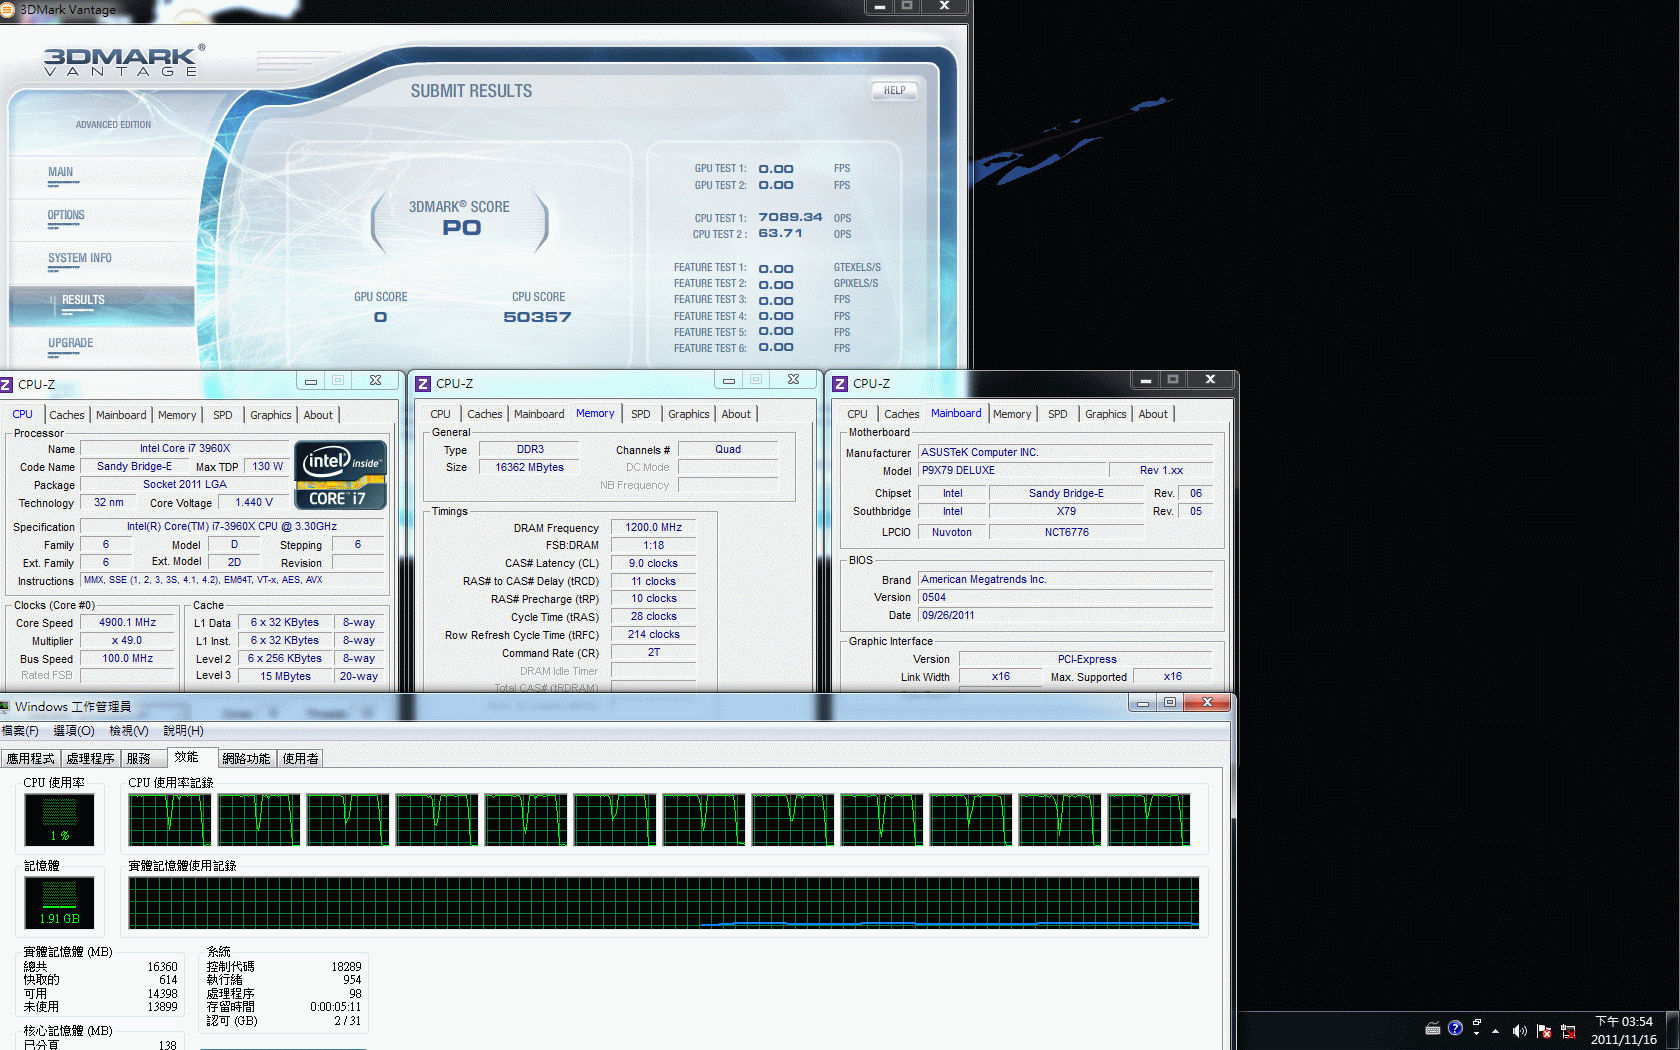This screenshot has width=1680, height=1050.
Task: Open the Graphics tab in the middle CPU-Z window
Action: tap(689, 414)
